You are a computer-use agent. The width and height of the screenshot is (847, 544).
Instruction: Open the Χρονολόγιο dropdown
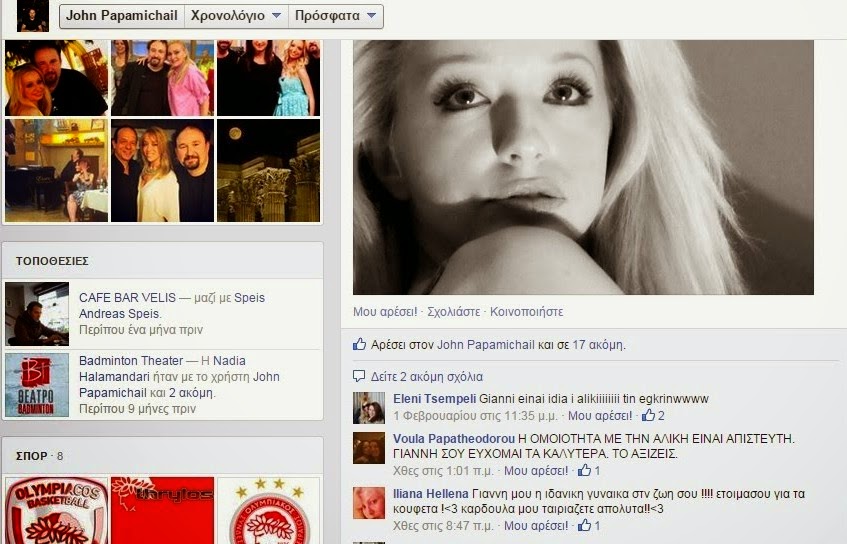pos(234,16)
